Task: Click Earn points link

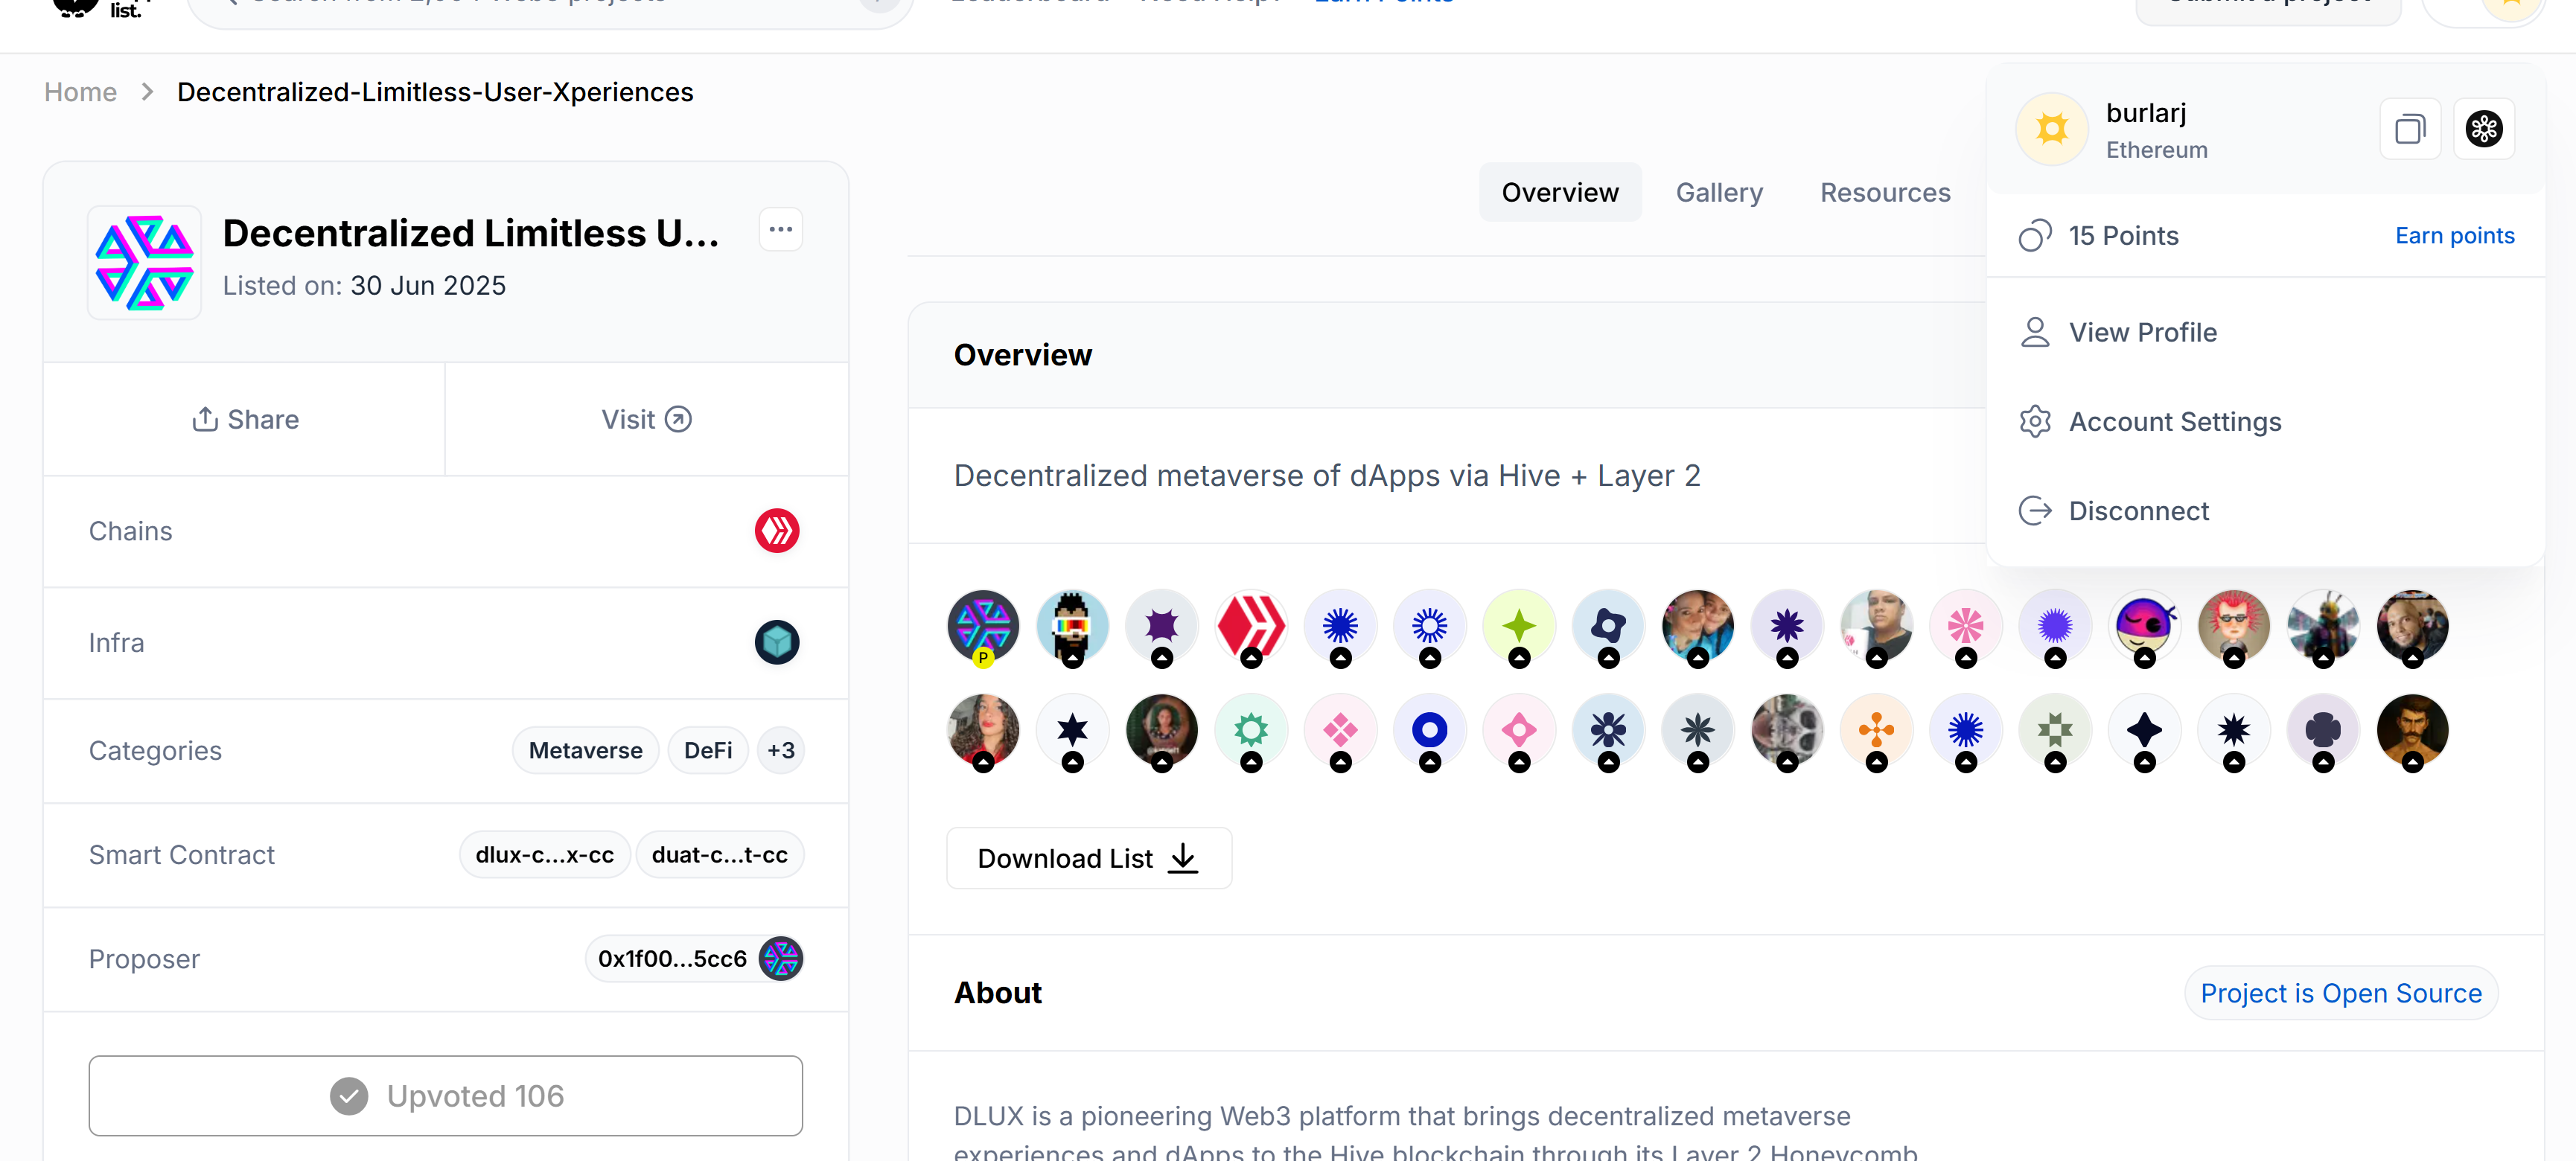Action: [2454, 236]
